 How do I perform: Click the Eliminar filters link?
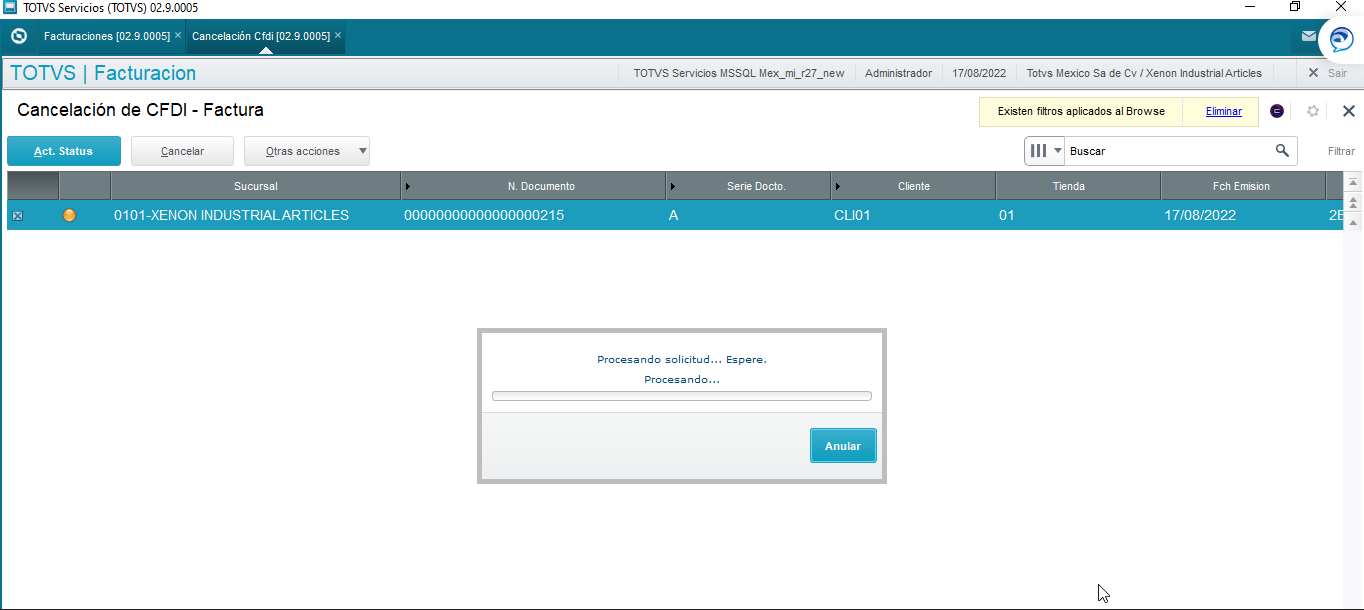click(1224, 111)
